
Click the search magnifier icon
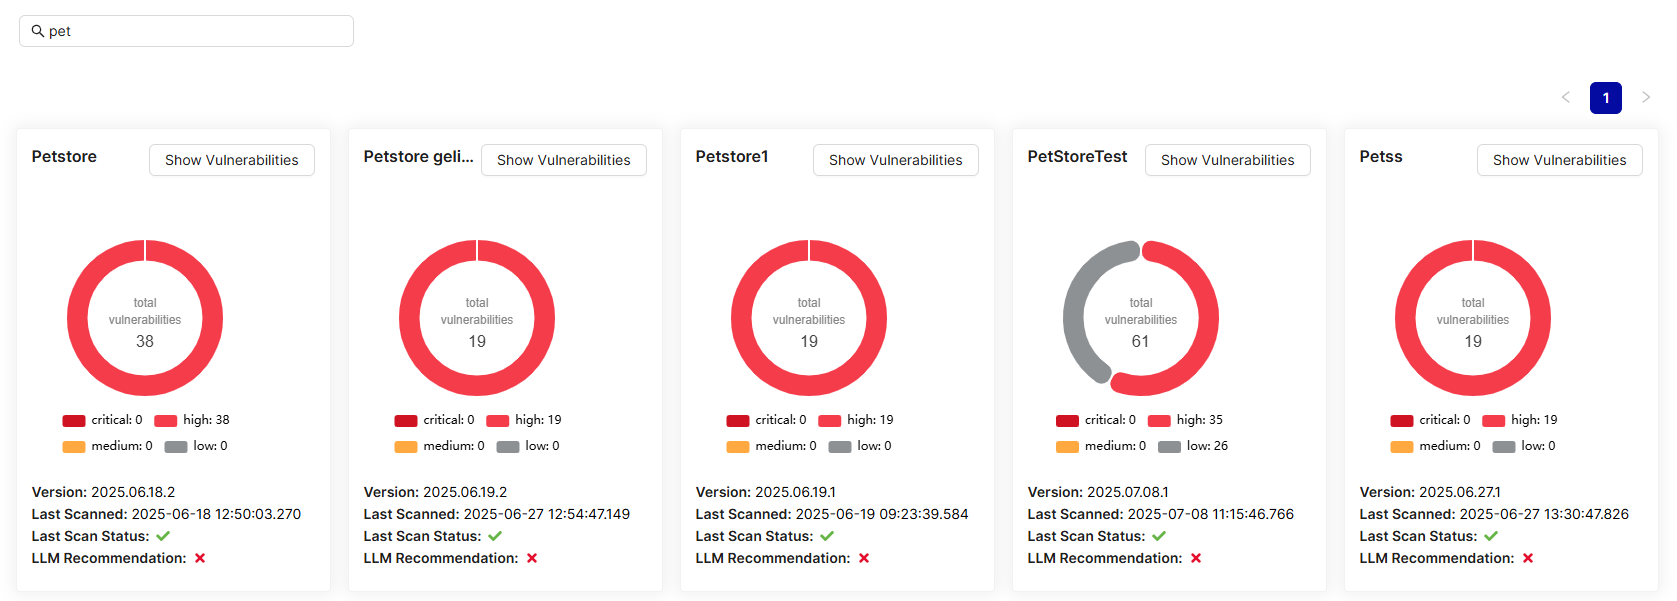(38, 31)
